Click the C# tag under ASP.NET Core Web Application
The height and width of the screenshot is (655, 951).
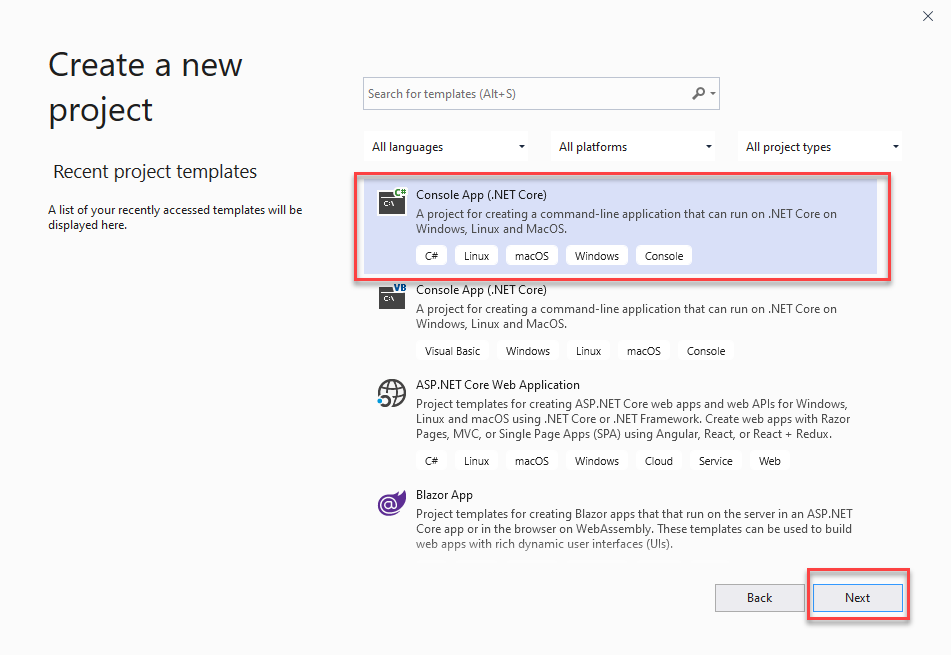(431, 461)
